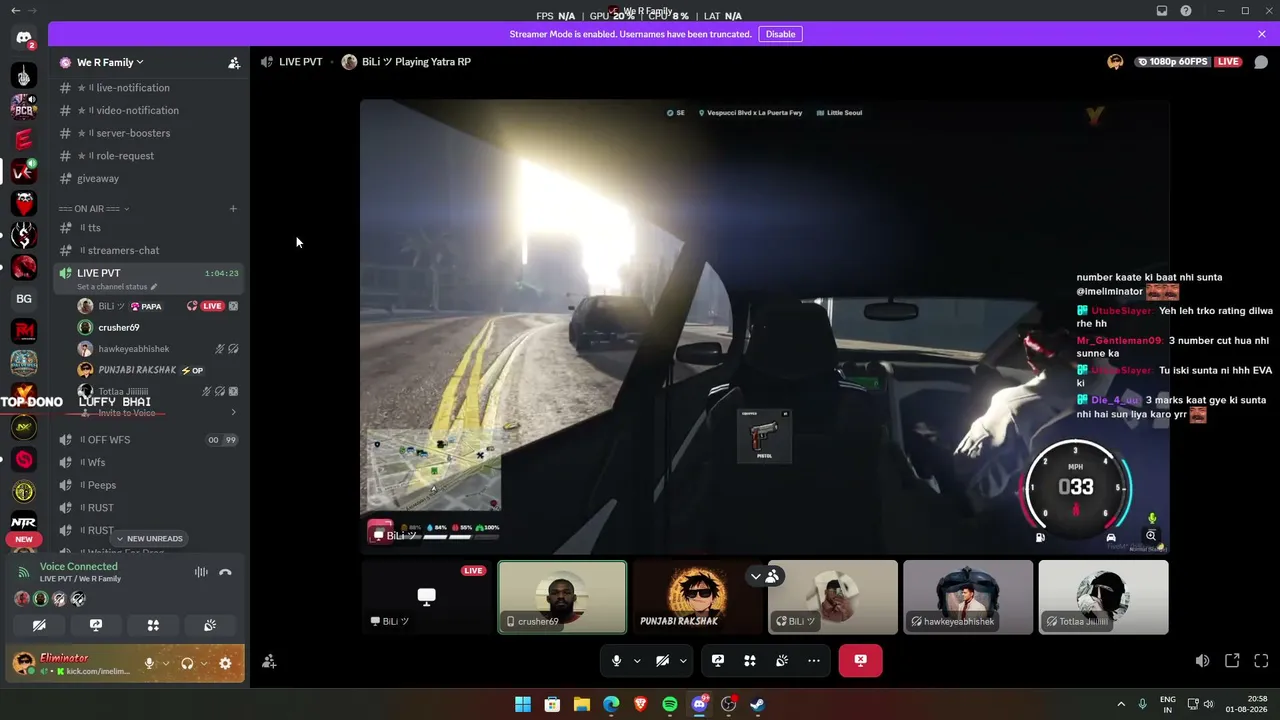Viewport: 1280px width, 720px height.
Task: Disconnect from voice in Voice Connected panel
Action: coord(225,572)
